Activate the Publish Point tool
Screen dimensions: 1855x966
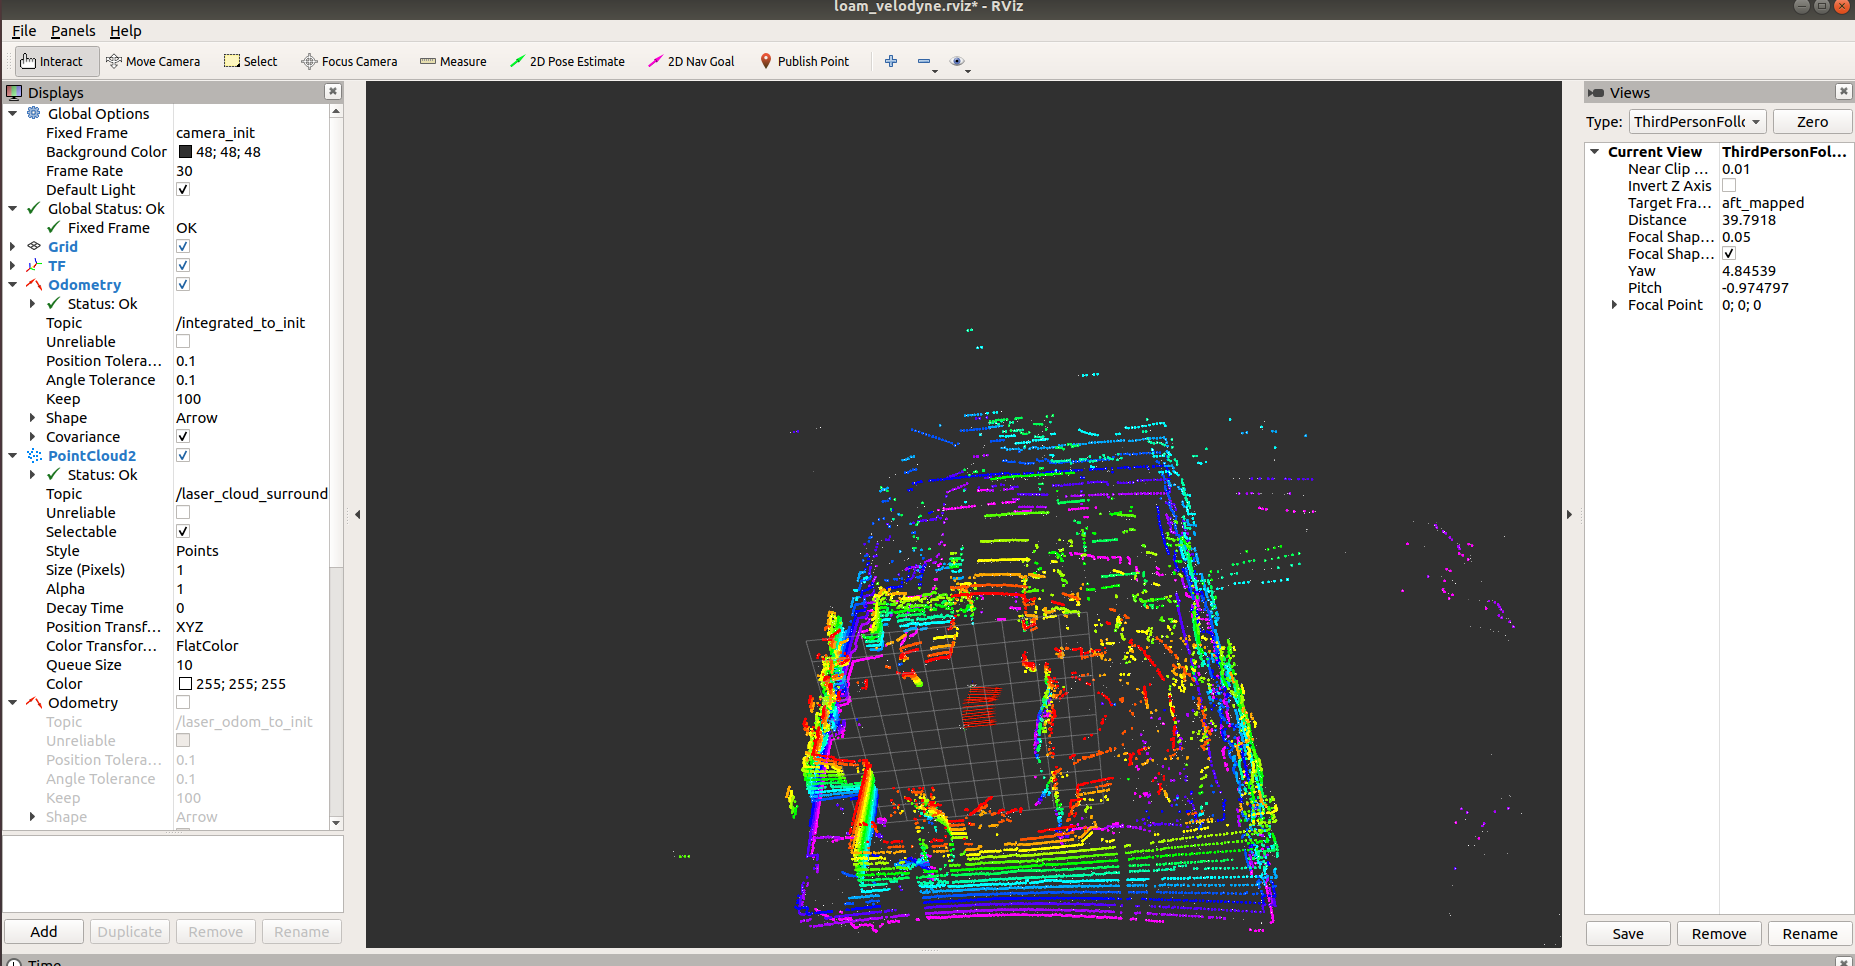[804, 61]
